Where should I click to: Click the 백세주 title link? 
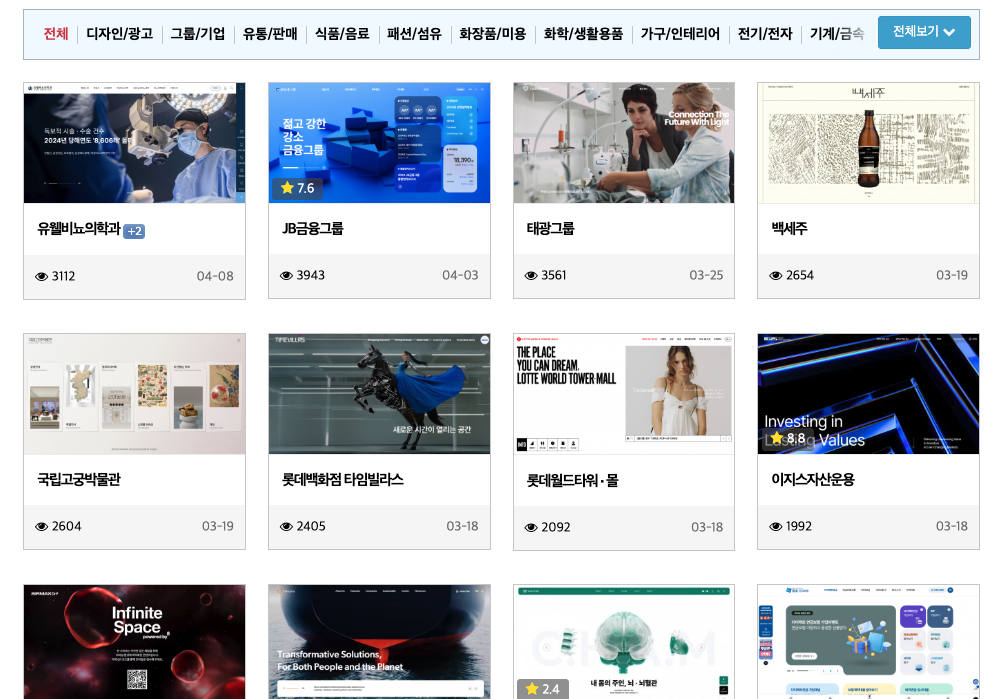point(789,229)
